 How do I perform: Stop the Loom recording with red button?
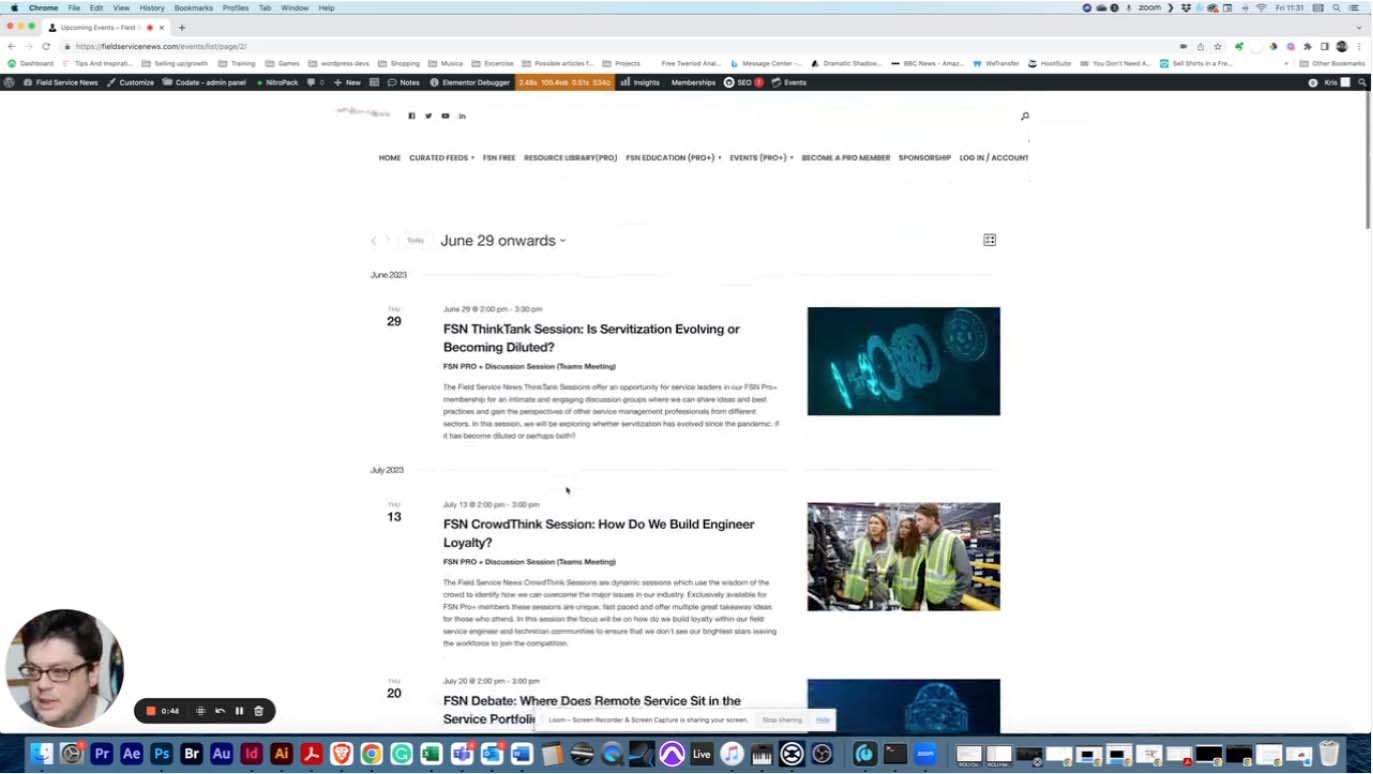coord(151,711)
